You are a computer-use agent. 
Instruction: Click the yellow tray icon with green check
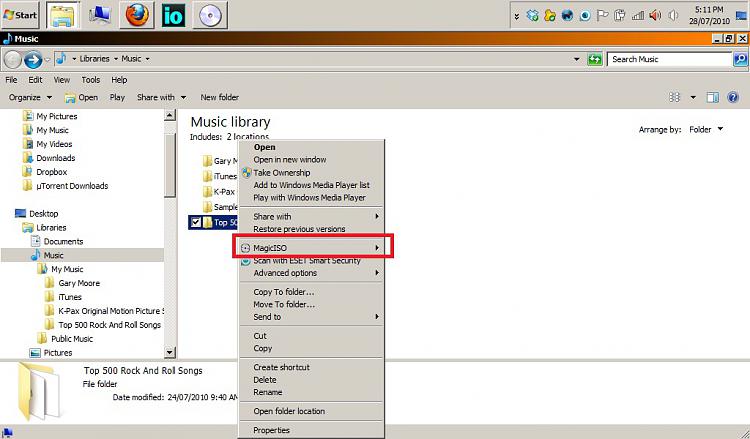coord(550,16)
